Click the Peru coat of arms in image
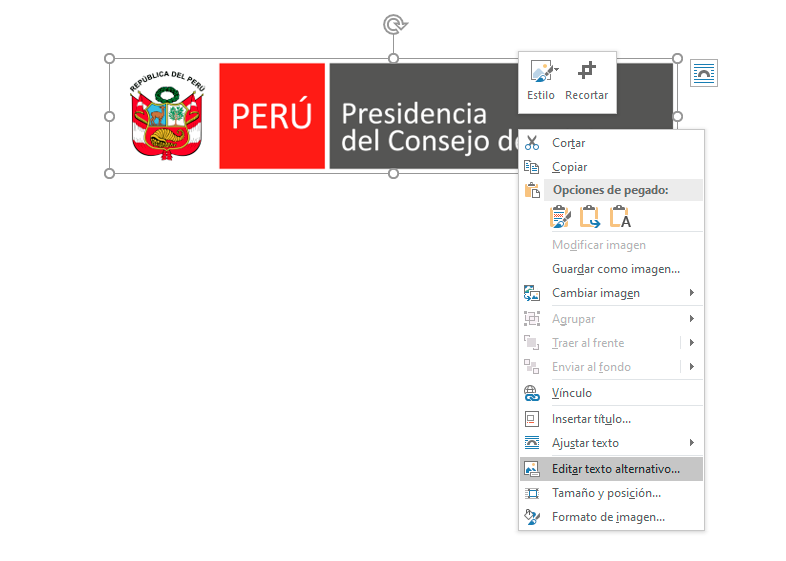The image size is (786, 561). [166, 114]
